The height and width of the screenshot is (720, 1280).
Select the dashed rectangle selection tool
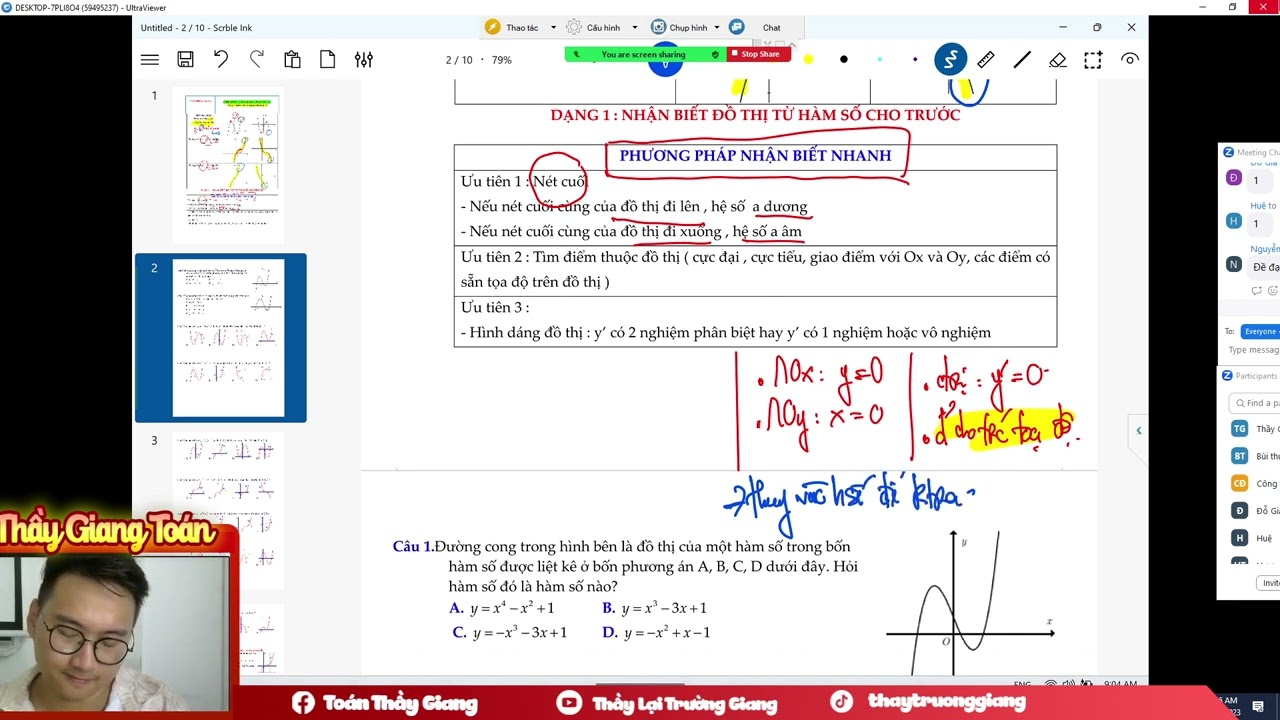tap(1093, 60)
